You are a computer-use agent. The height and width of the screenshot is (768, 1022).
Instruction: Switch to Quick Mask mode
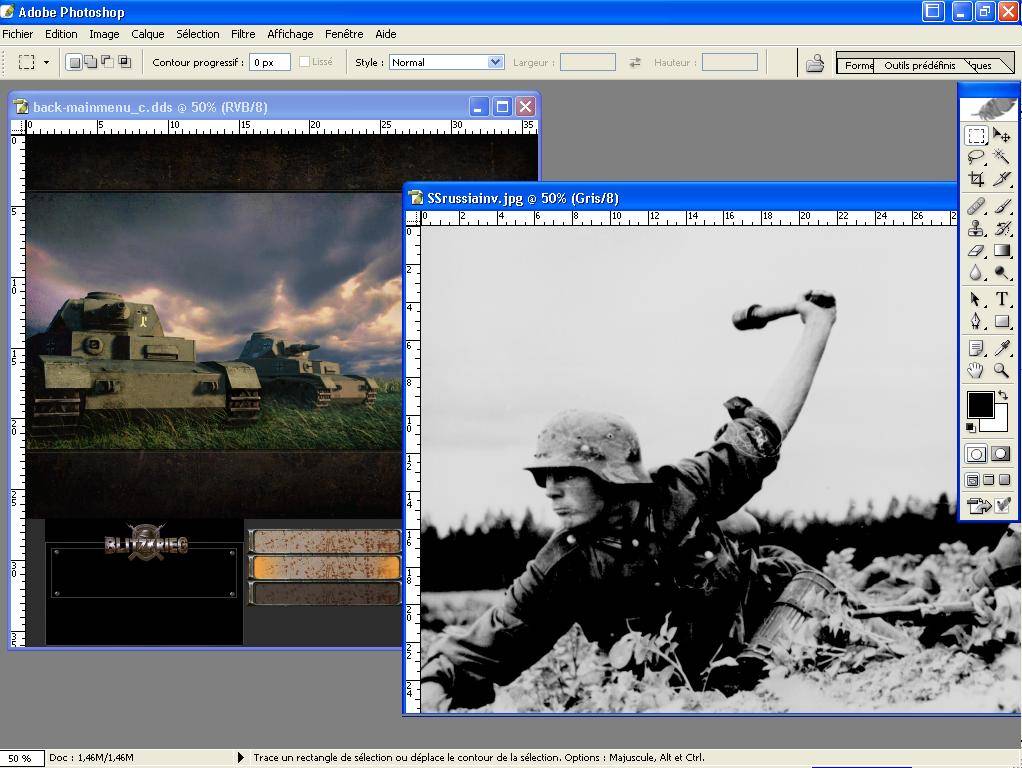click(x=1000, y=454)
